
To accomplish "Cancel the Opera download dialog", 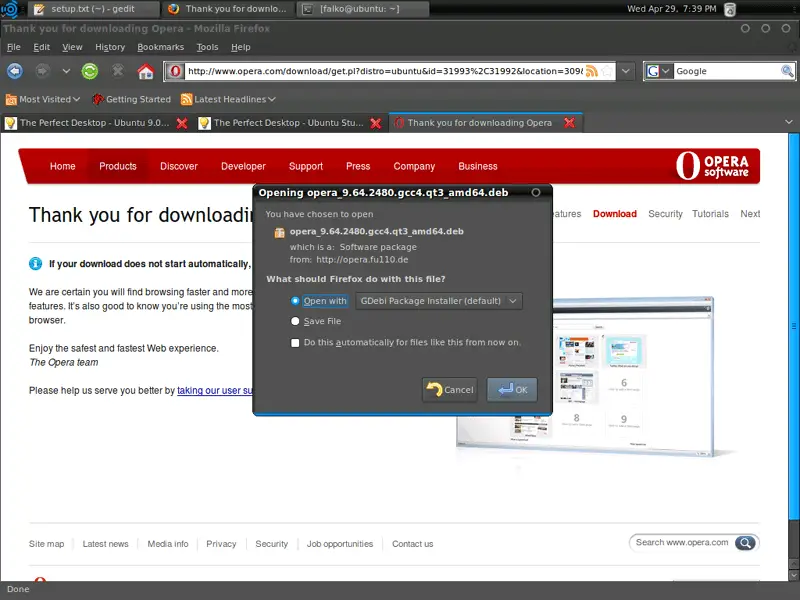I will [449, 390].
